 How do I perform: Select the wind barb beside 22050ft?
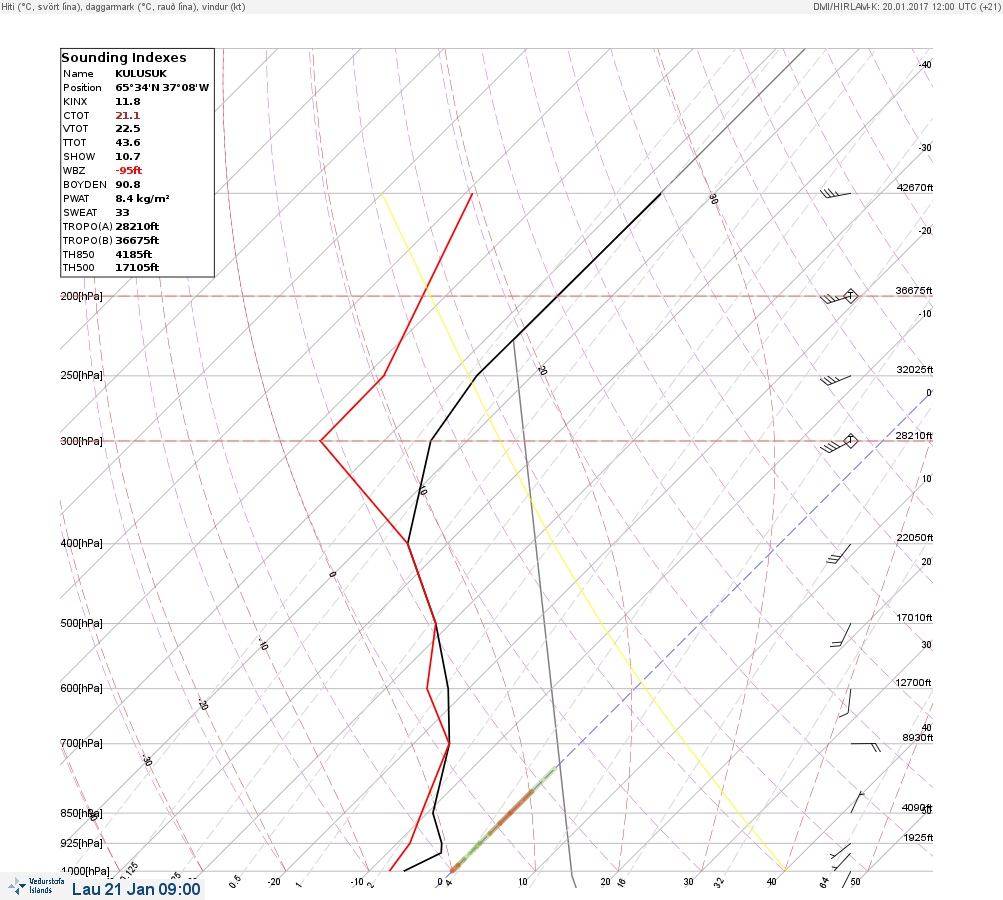click(x=839, y=553)
